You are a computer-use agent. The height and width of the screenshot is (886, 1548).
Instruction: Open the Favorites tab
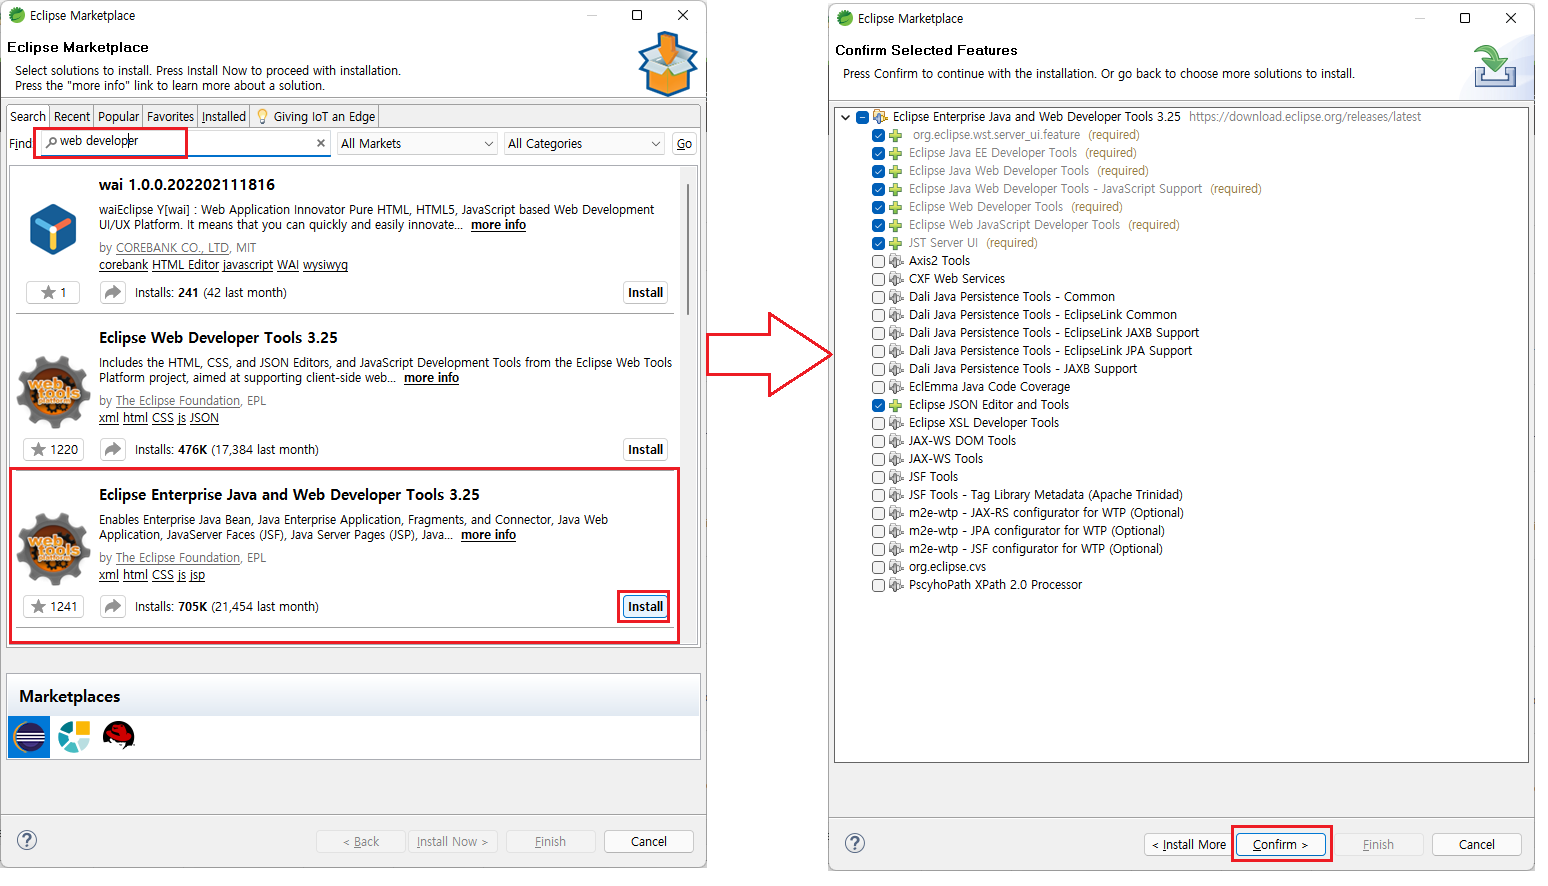tap(170, 117)
